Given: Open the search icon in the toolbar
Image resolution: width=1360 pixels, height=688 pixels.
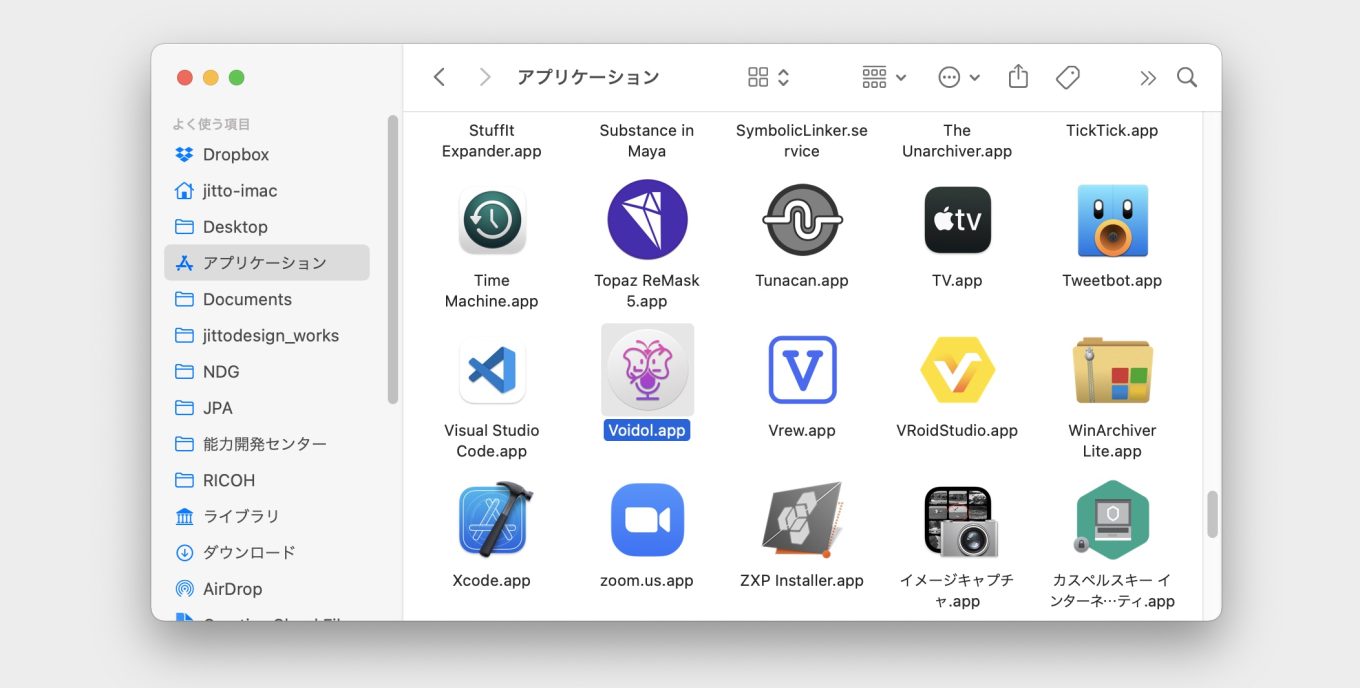Looking at the screenshot, I should point(1186,76).
